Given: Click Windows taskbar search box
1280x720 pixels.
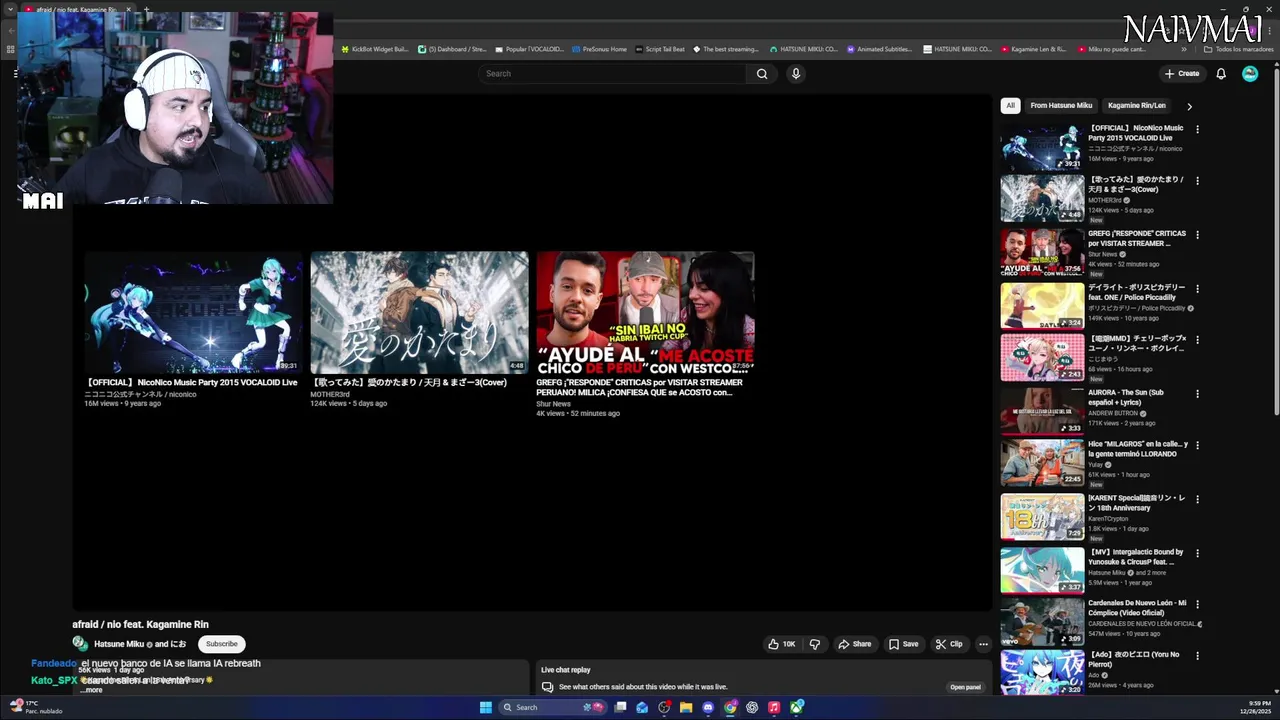Looking at the screenshot, I should pos(555,707).
